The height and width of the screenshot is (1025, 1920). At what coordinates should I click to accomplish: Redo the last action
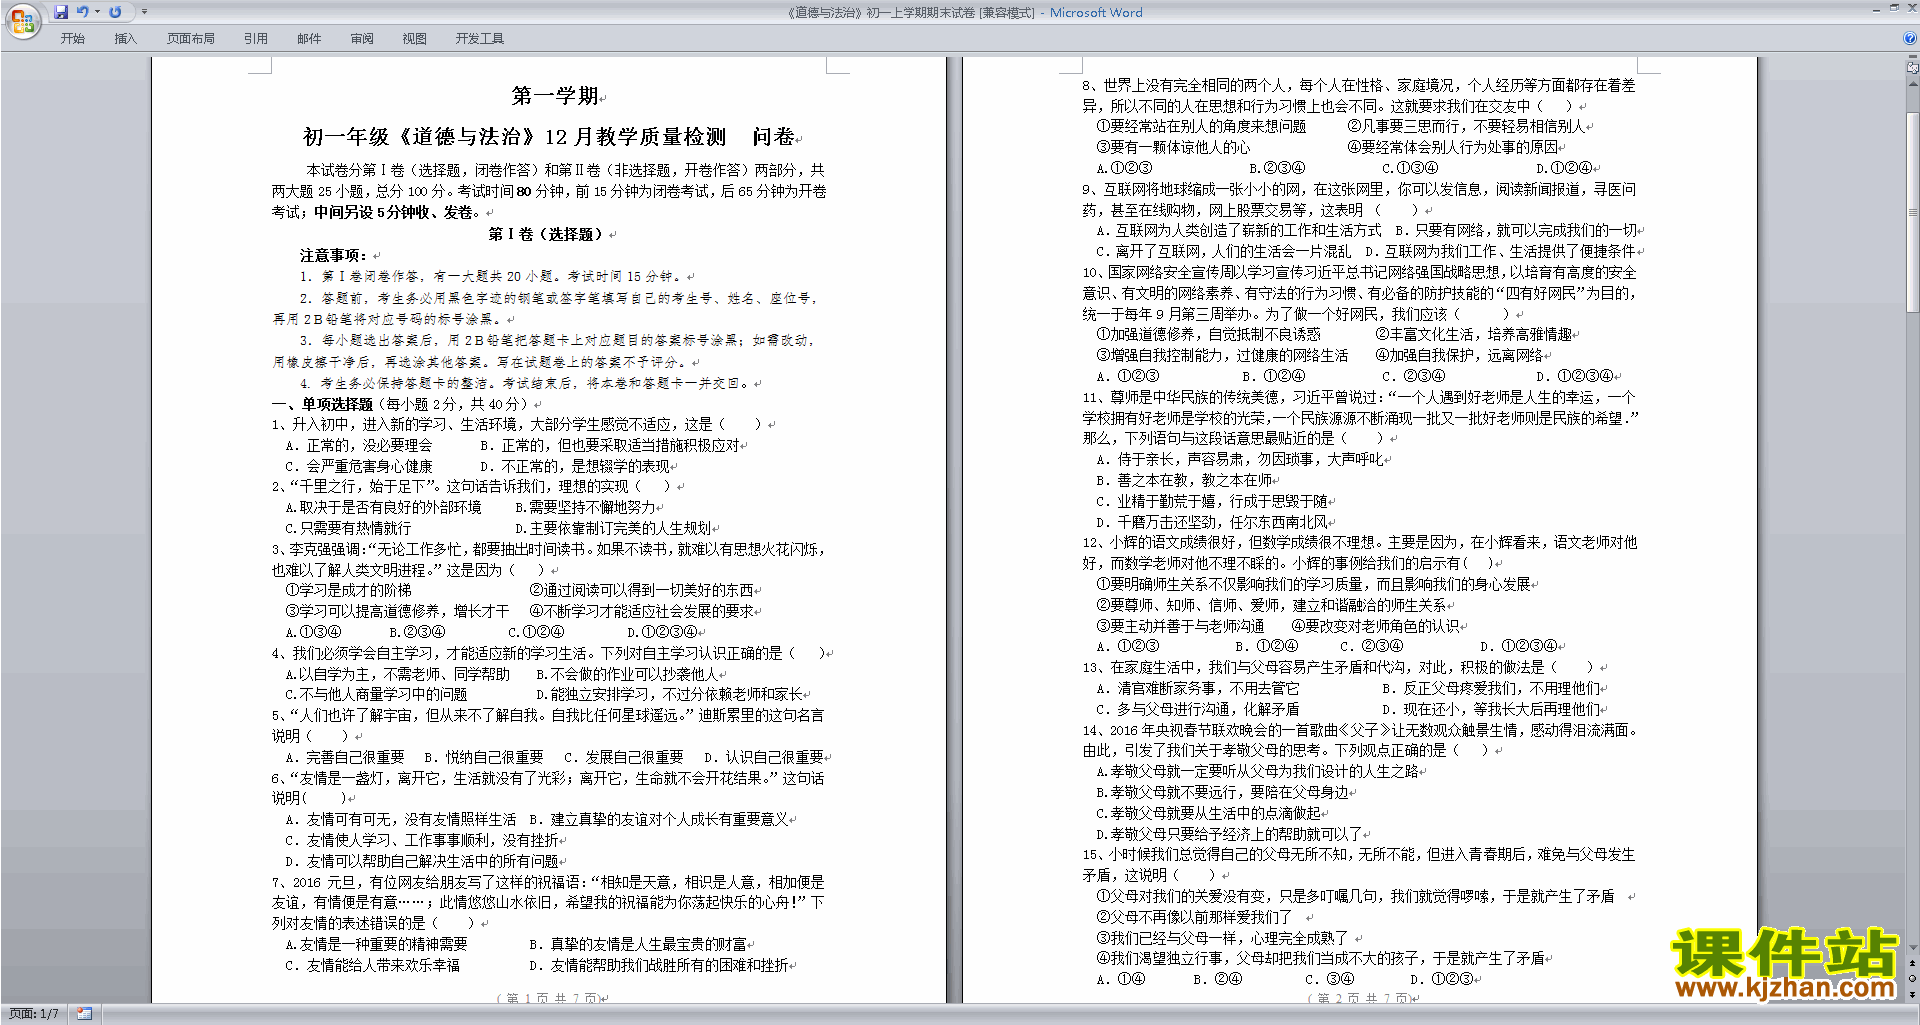pos(115,12)
